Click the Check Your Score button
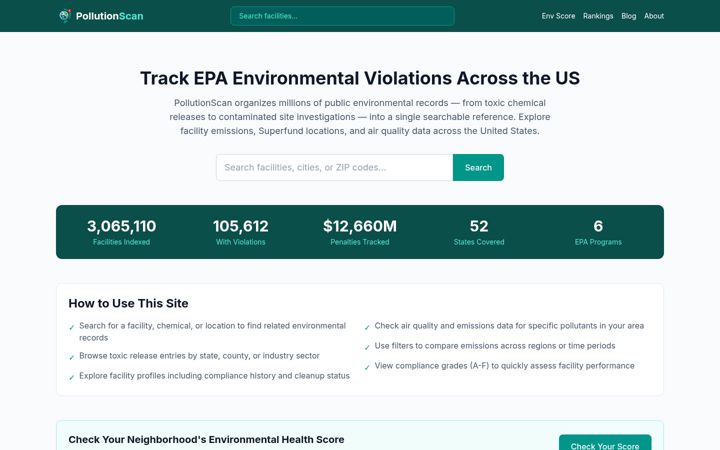This screenshot has width=720, height=450. coord(605,444)
